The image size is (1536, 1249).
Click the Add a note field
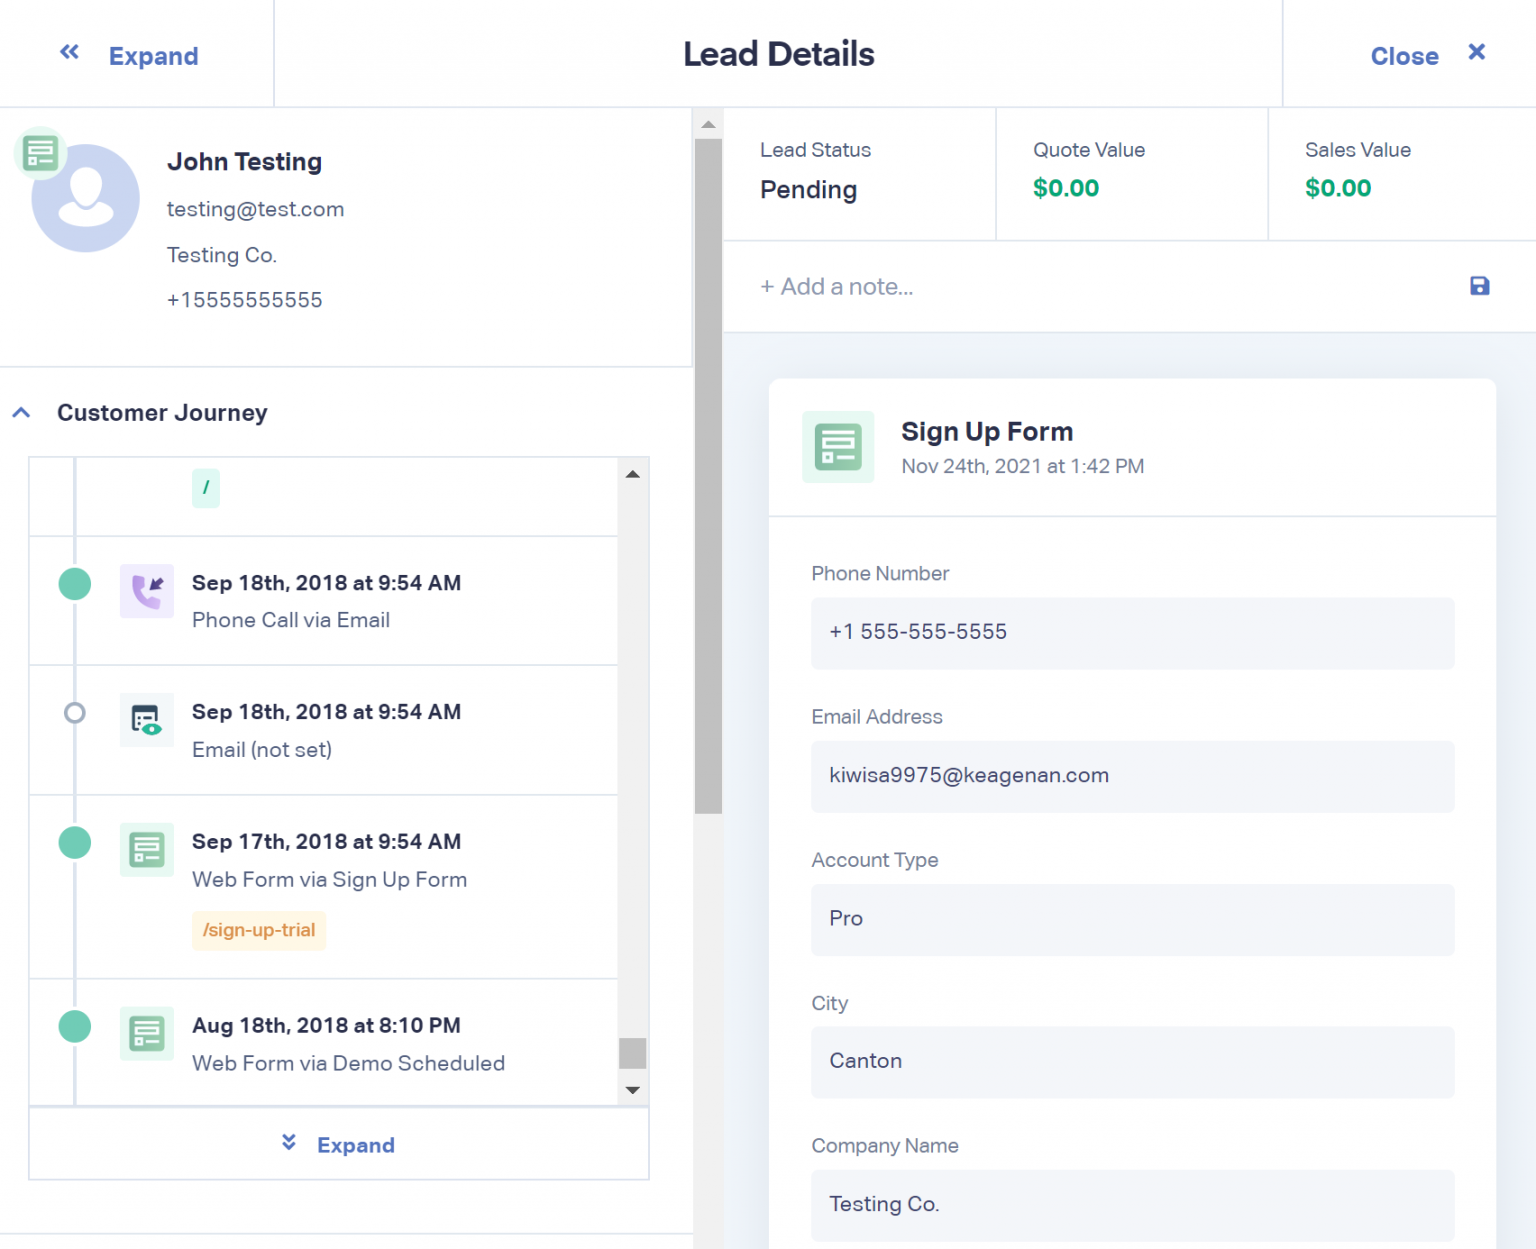(x=837, y=287)
